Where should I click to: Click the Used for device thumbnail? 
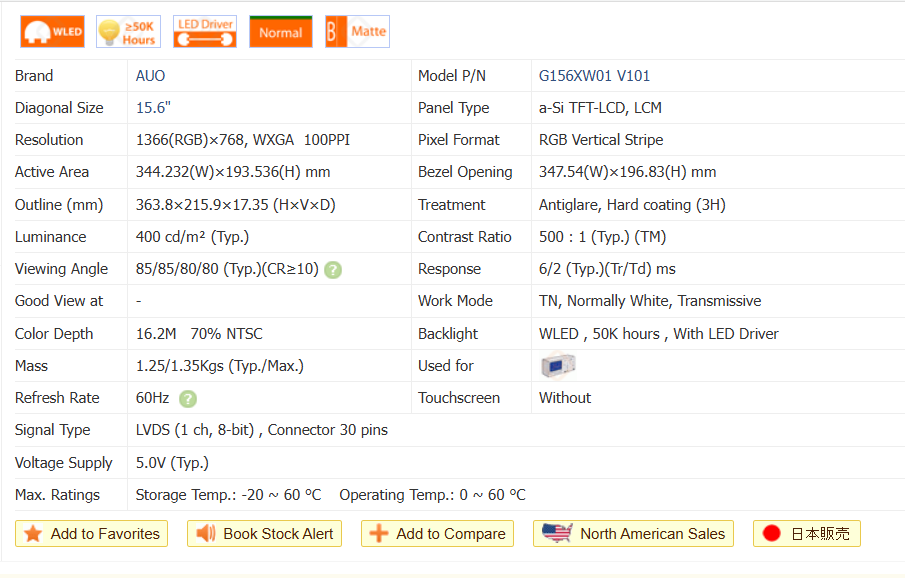click(x=557, y=366)
